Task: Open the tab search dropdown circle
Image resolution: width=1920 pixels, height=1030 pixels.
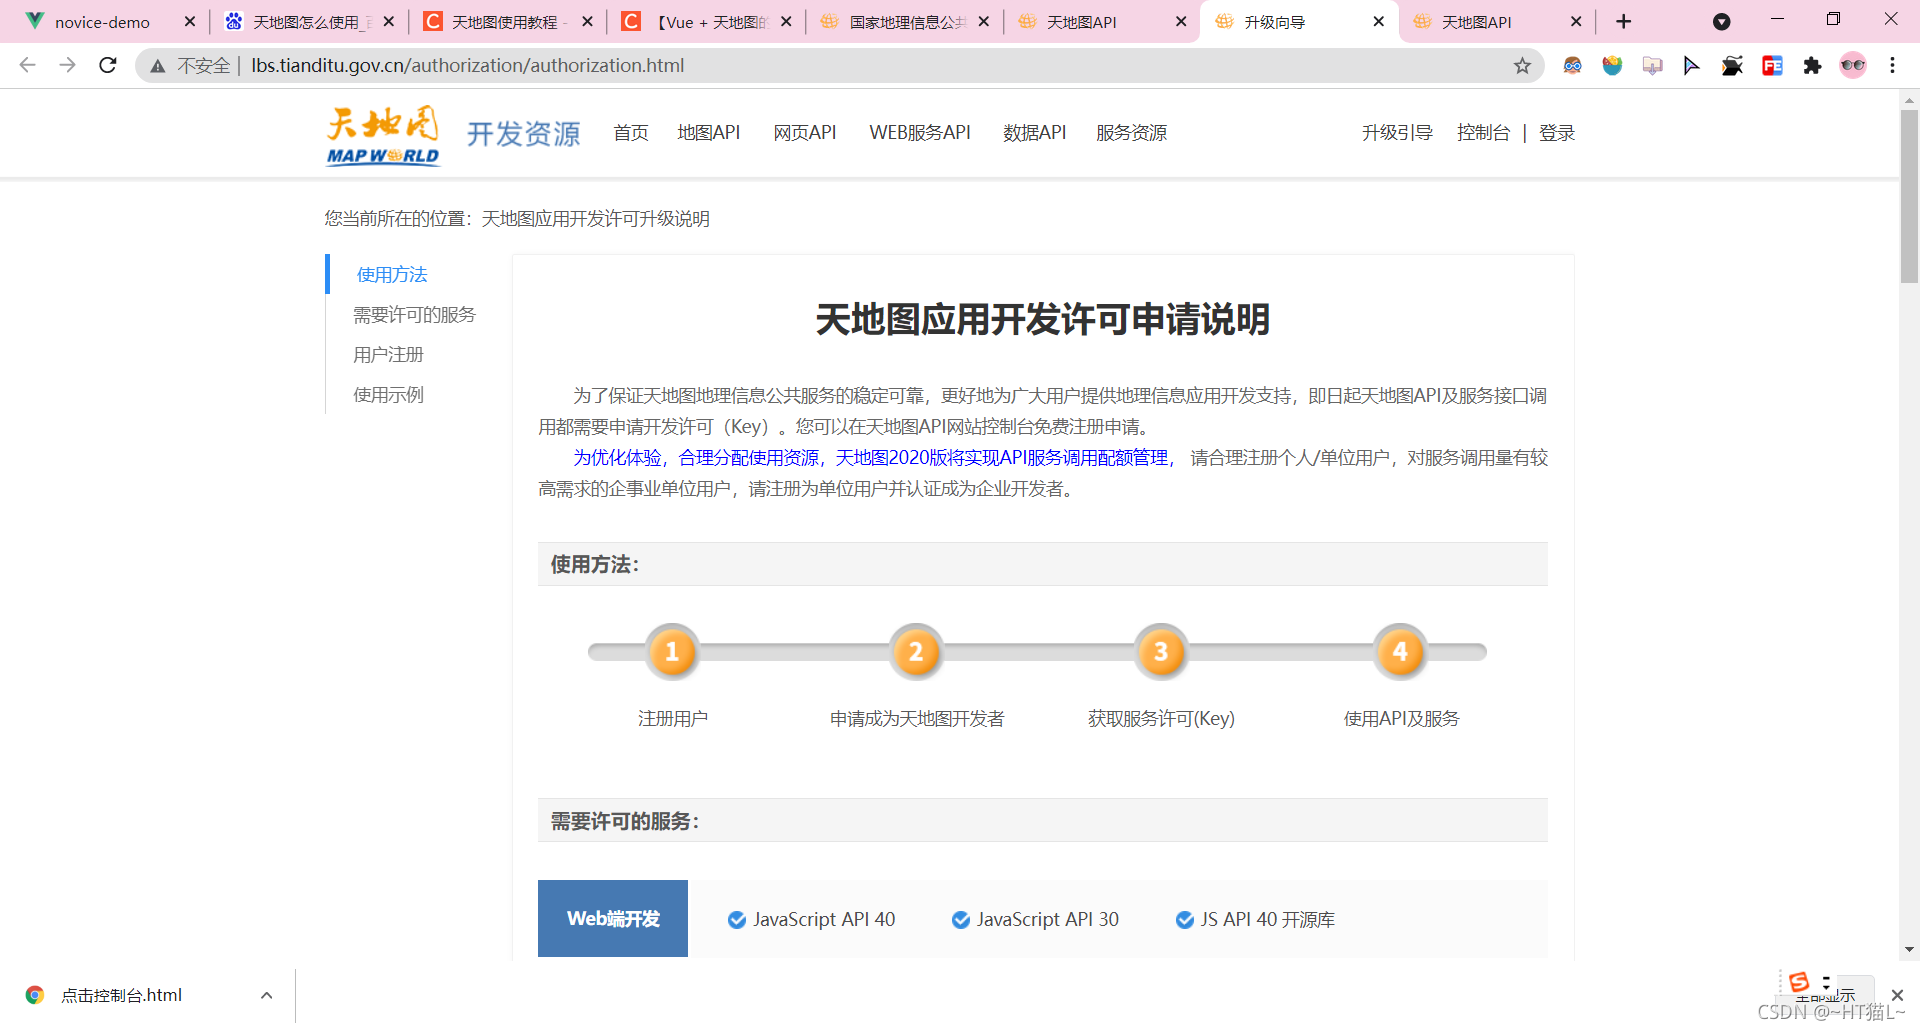Action: [1721, 22]
